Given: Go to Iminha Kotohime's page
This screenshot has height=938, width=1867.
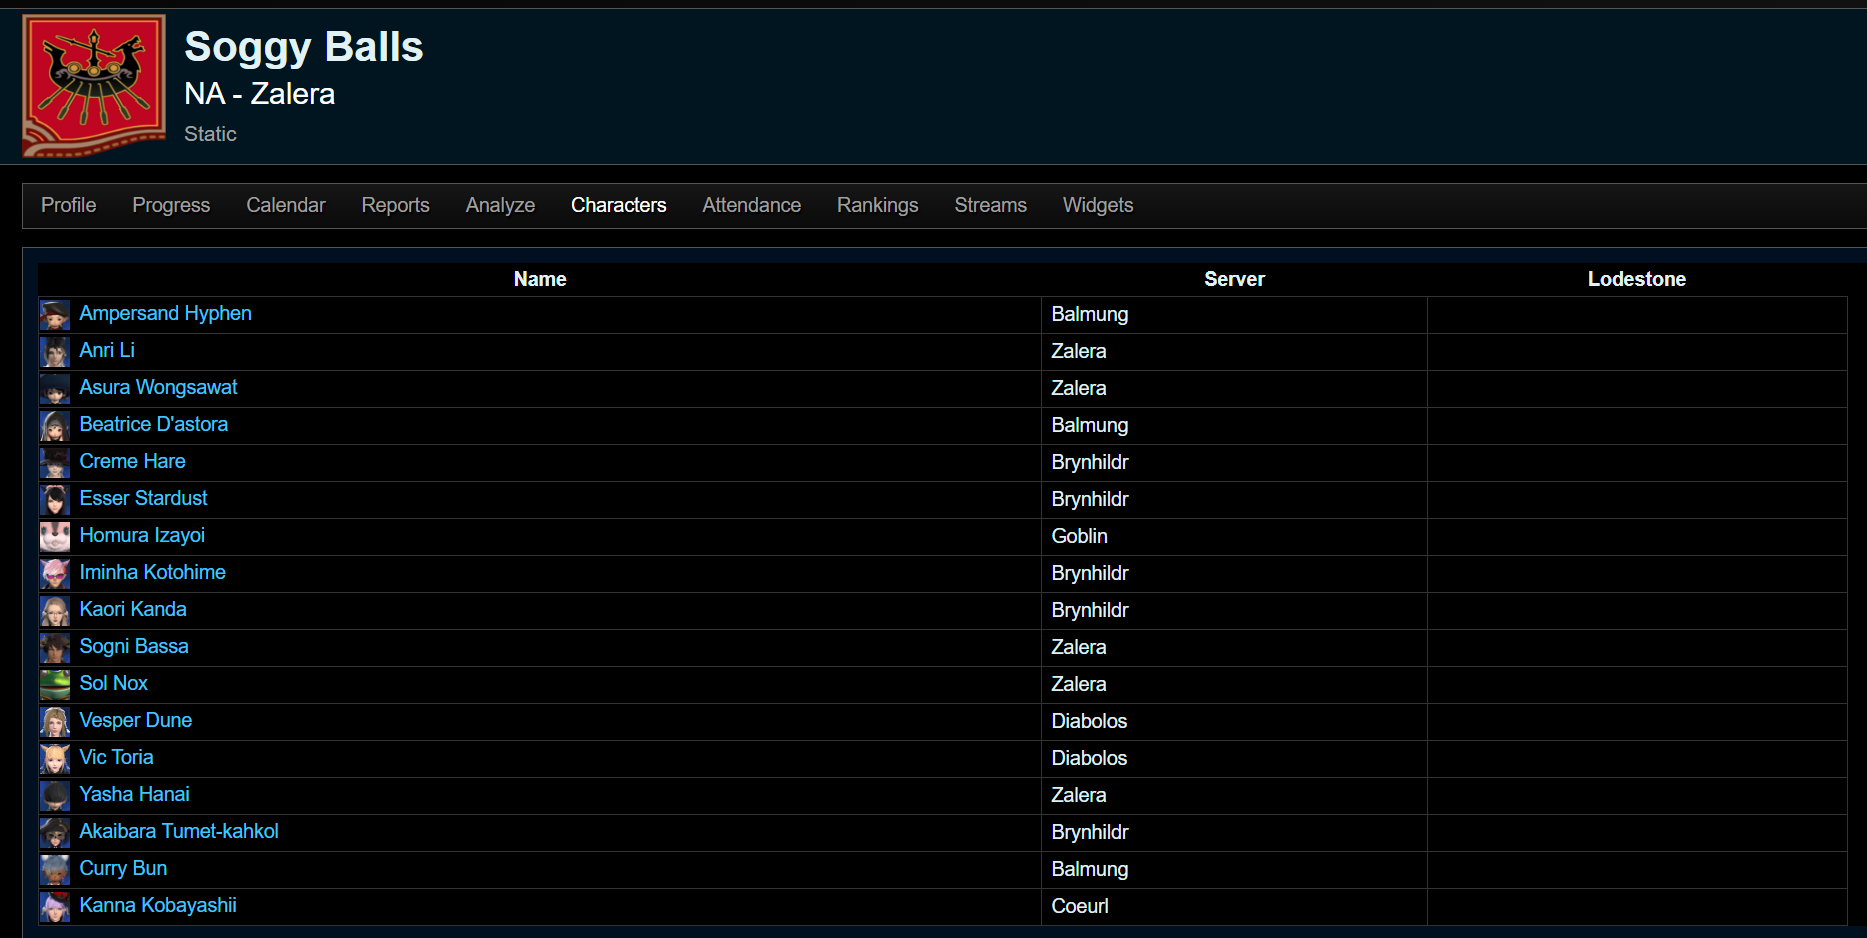Looking at the screenshot, I should tap(153, 572).
